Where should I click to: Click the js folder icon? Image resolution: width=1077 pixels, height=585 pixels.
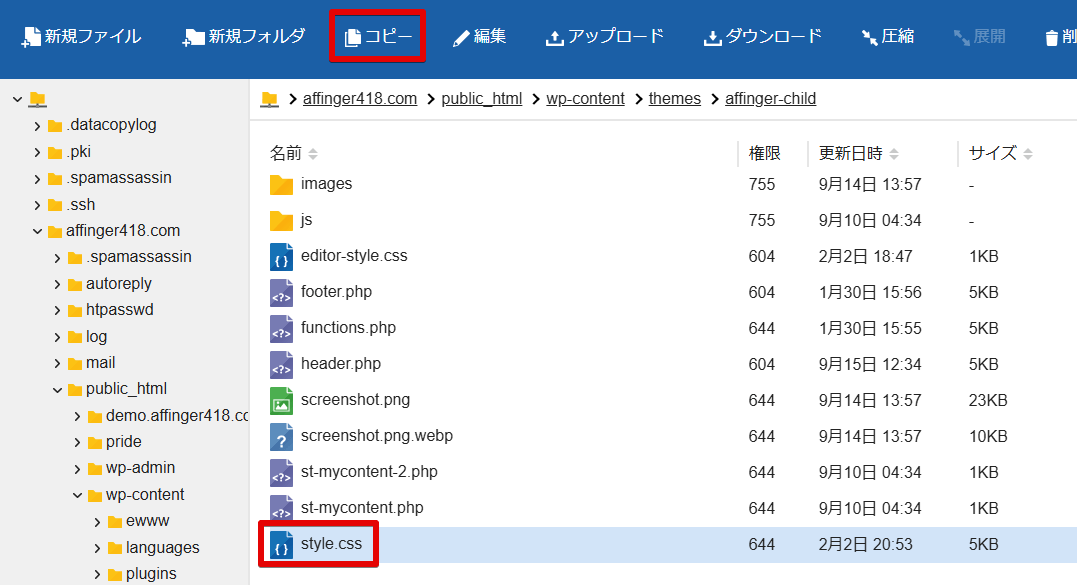point(281,220)
